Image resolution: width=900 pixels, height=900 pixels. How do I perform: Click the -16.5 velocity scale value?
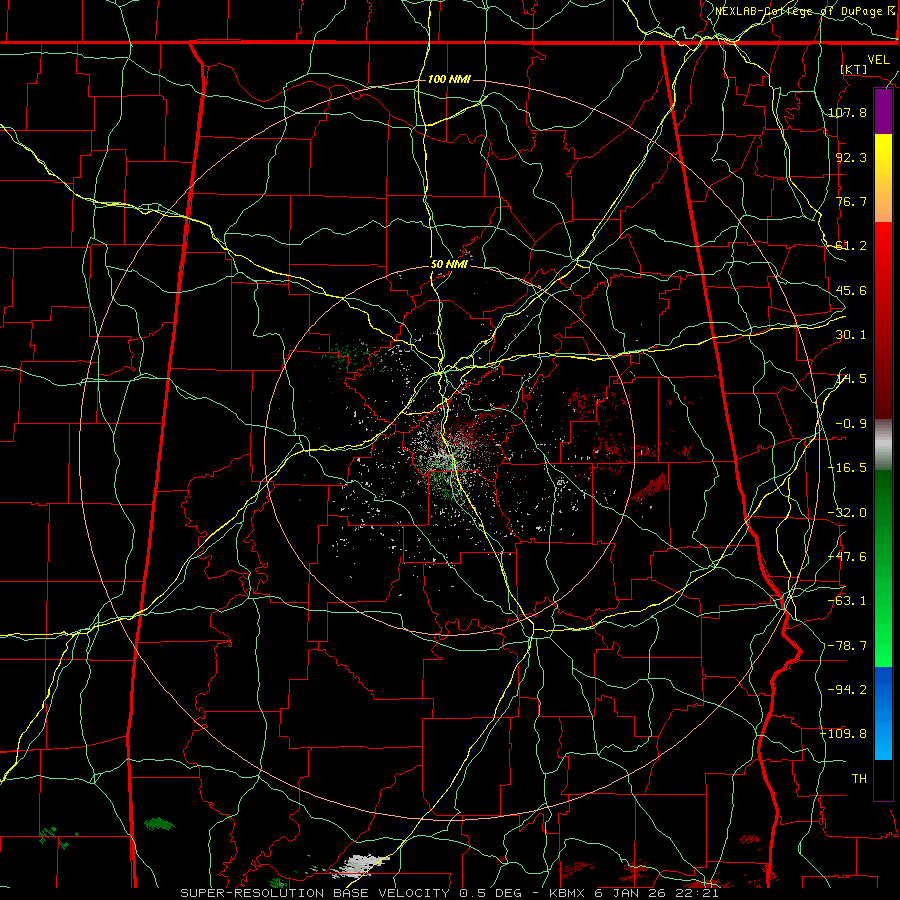coord(847,468)
